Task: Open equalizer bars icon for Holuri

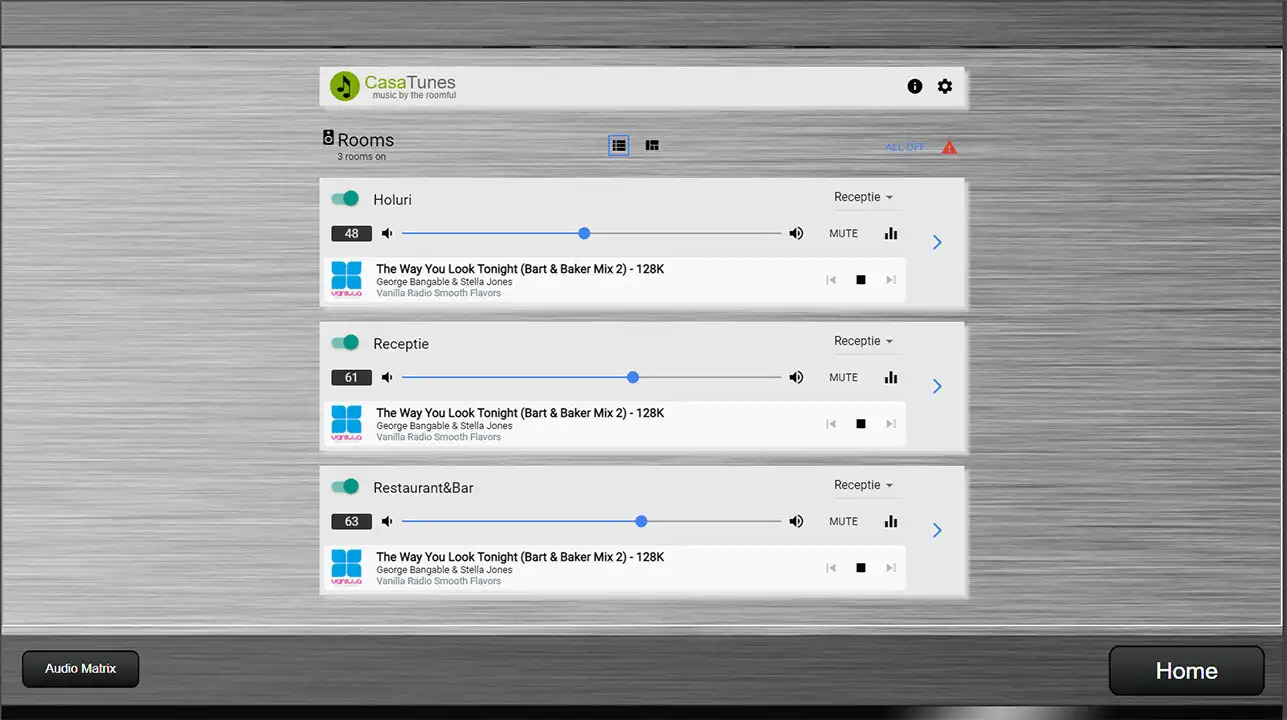Action: (x=891, y=233)
